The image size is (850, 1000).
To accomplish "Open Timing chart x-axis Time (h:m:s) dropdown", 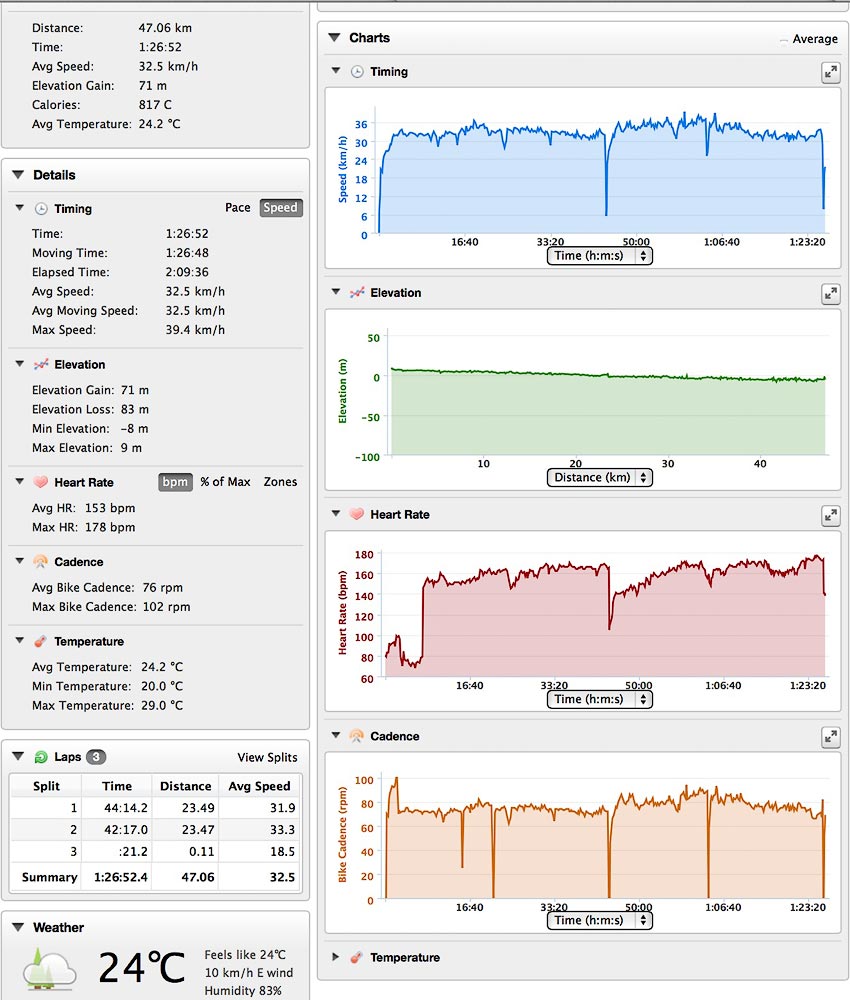I will pyautogui.click(x=599, y=256).
